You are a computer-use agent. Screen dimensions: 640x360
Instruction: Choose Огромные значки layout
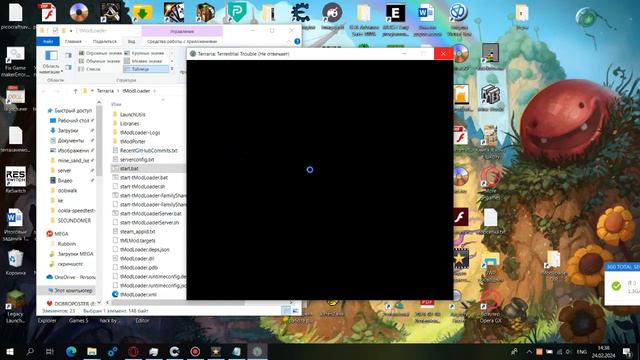point(100,53)
